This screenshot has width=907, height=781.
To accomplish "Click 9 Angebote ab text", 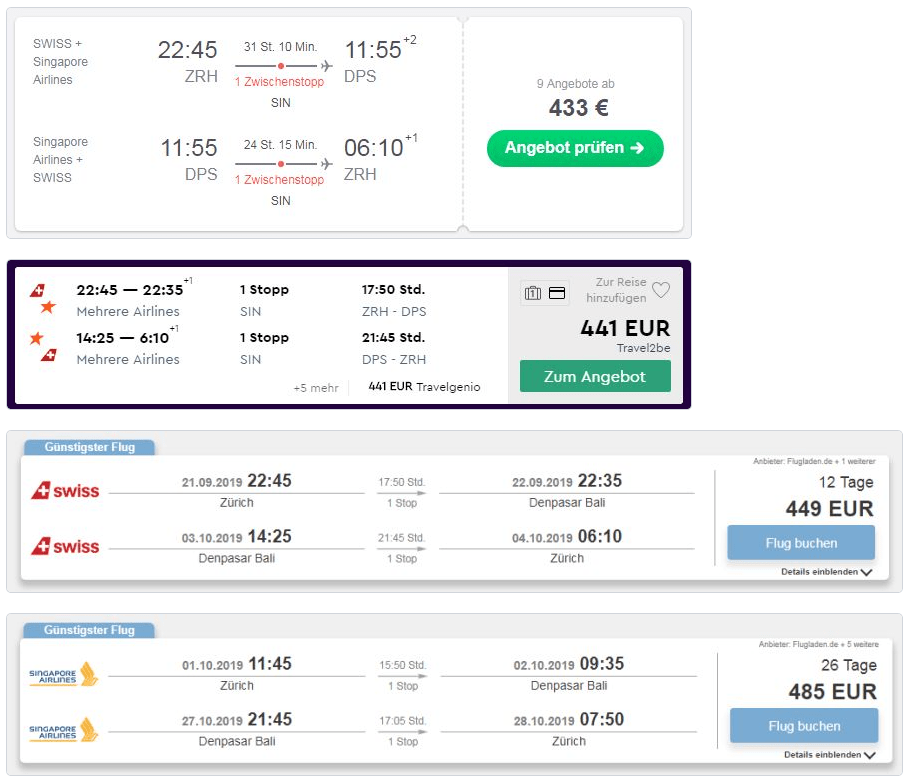I will [576, 84].
